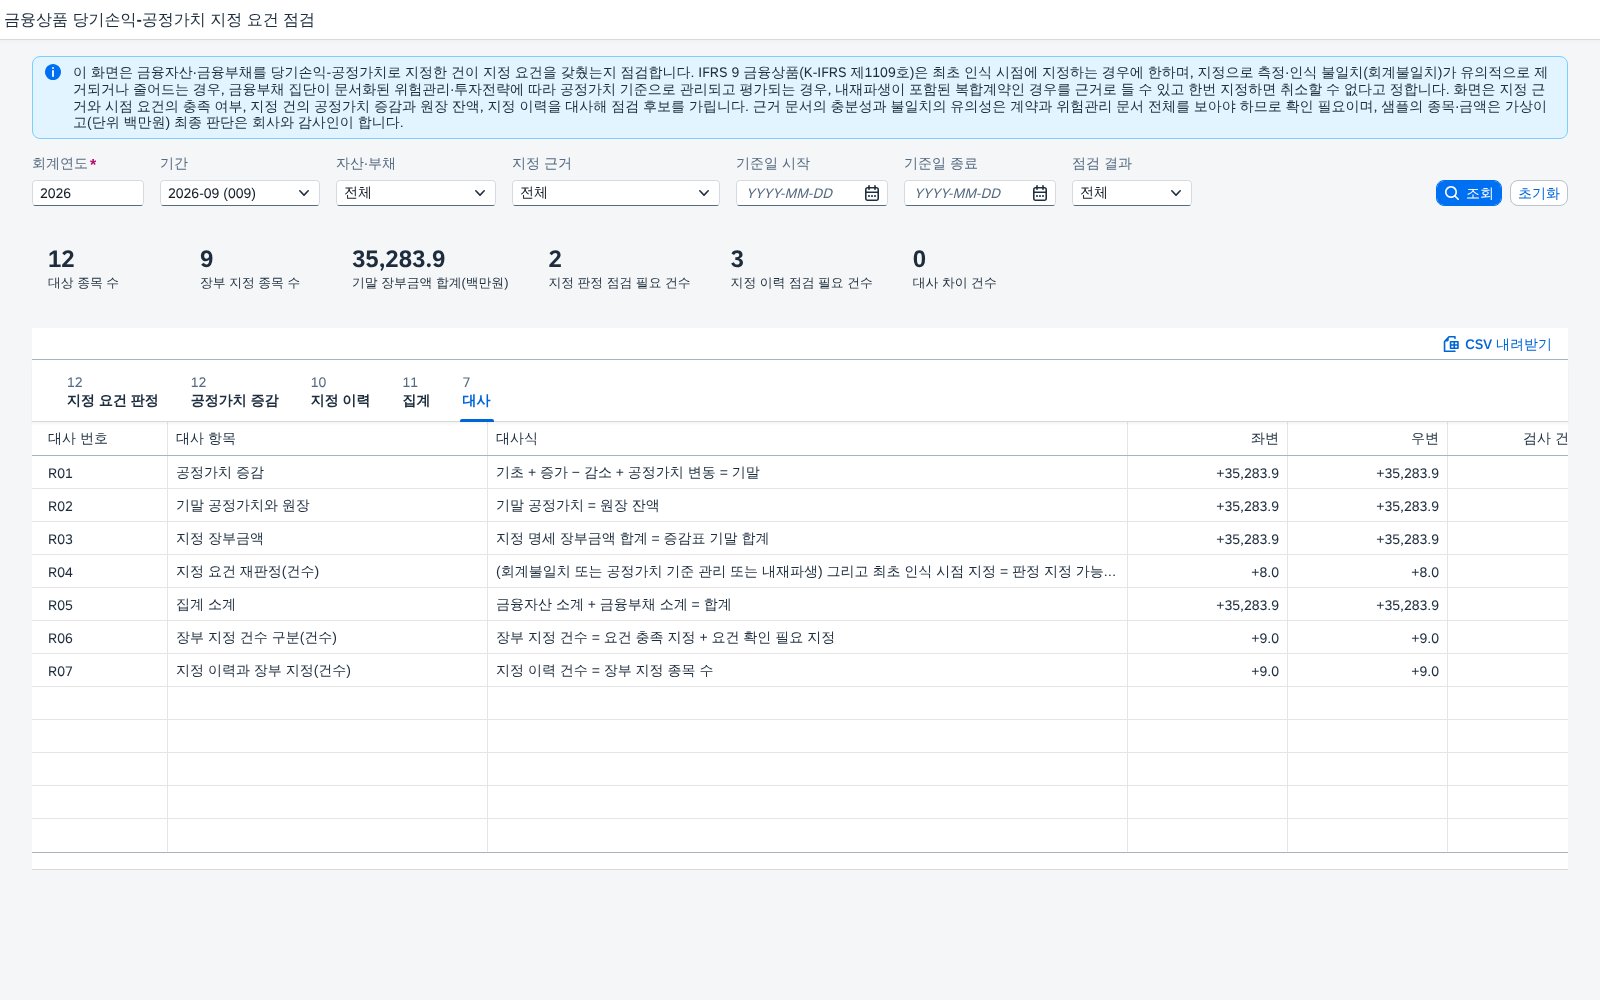Click the 지정 이력 점검 필요 건수 KPI
The image size is (1600, 1000).
click(x=801, y=270)
